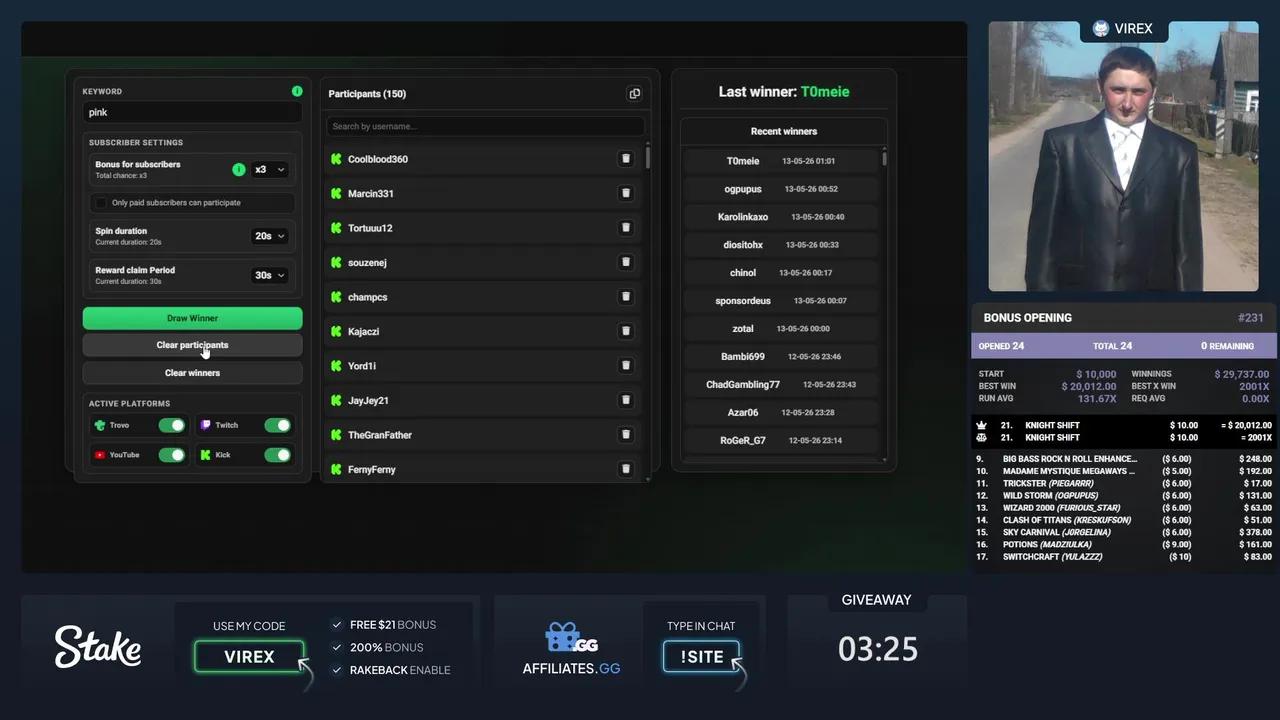Remove champcs via its trash icon
This screenshot has height=720, width=1280.
626,297
